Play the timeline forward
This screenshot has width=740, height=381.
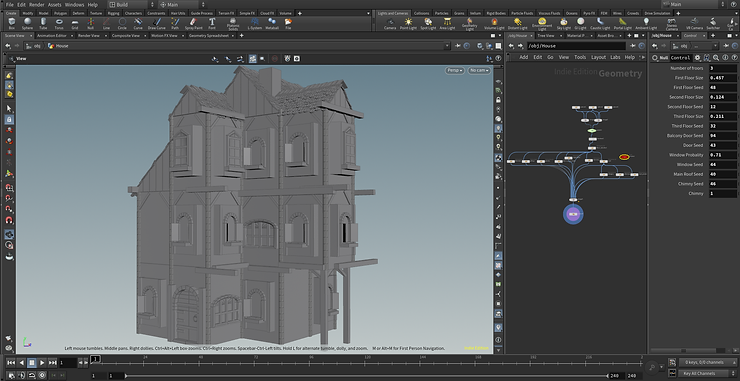pyautogui.click(x=42, y=363)
